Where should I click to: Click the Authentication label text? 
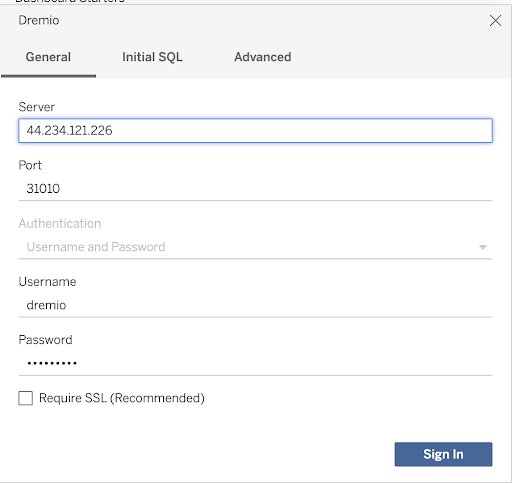(x=60, y=223)
